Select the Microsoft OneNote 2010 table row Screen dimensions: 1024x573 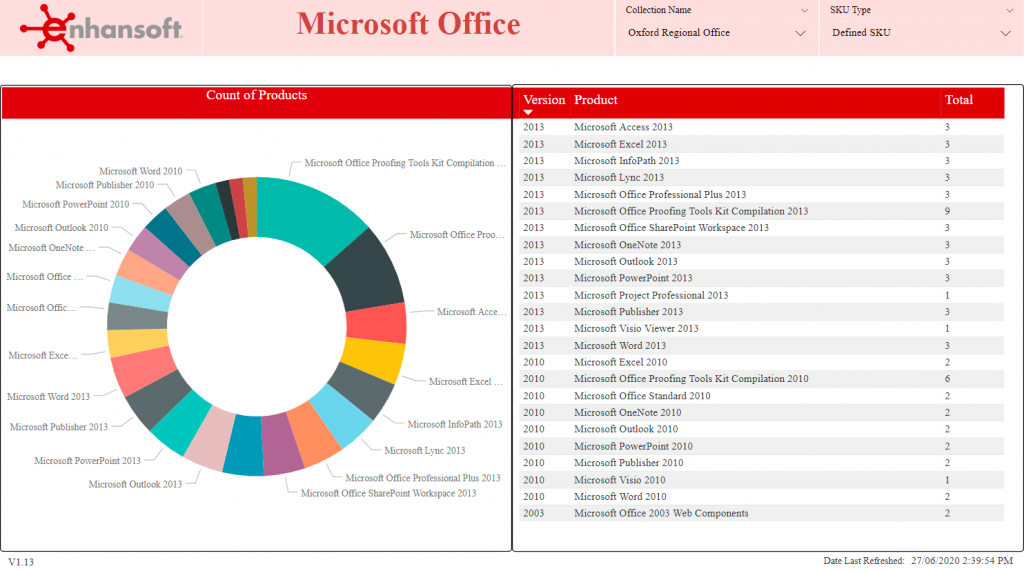(761, 413)
